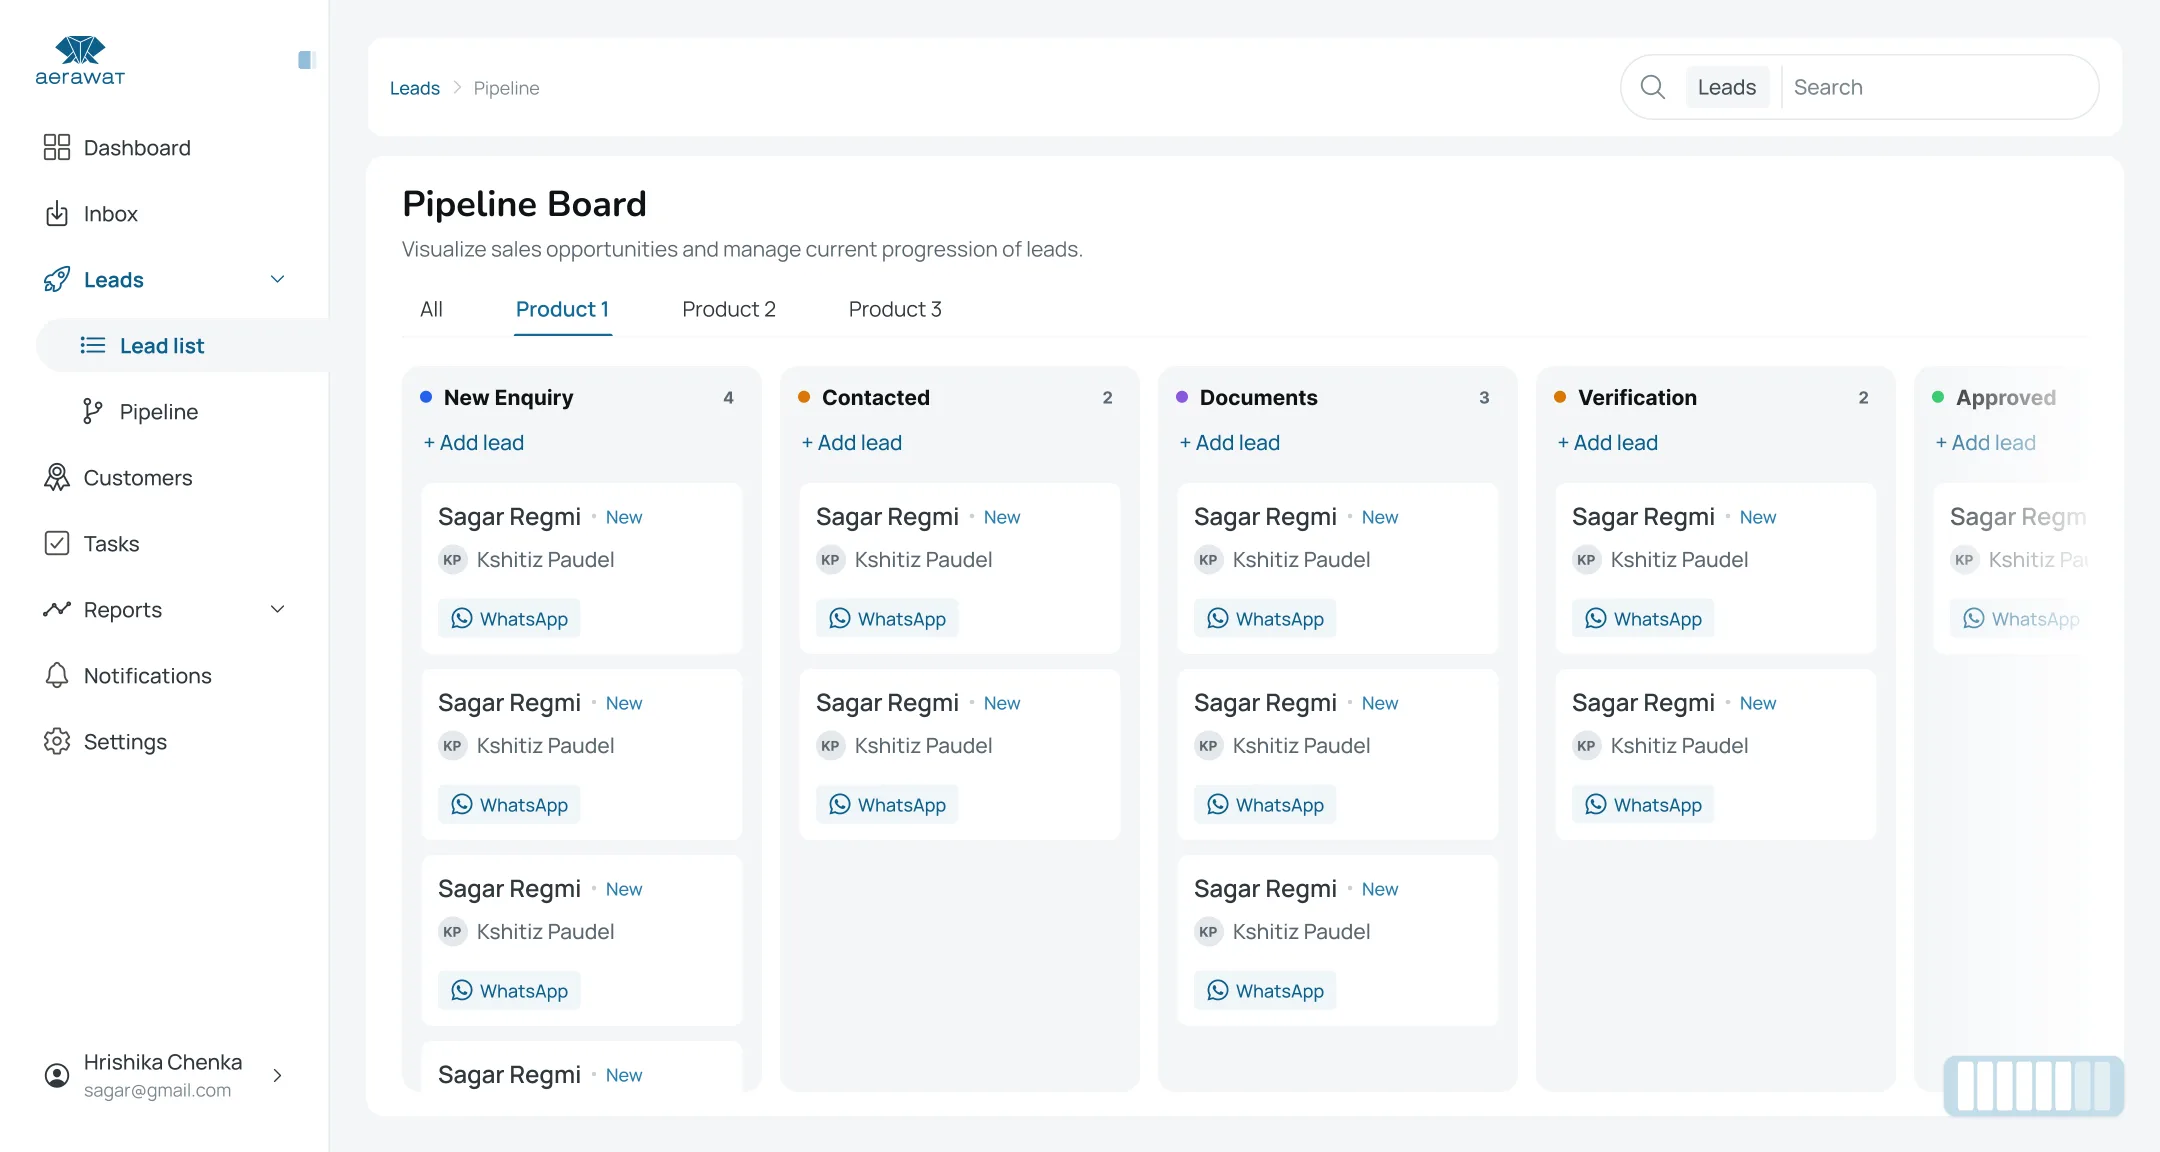Click the Lead list icon
The image size is (2160, 1152).
(x=93, y=345)
